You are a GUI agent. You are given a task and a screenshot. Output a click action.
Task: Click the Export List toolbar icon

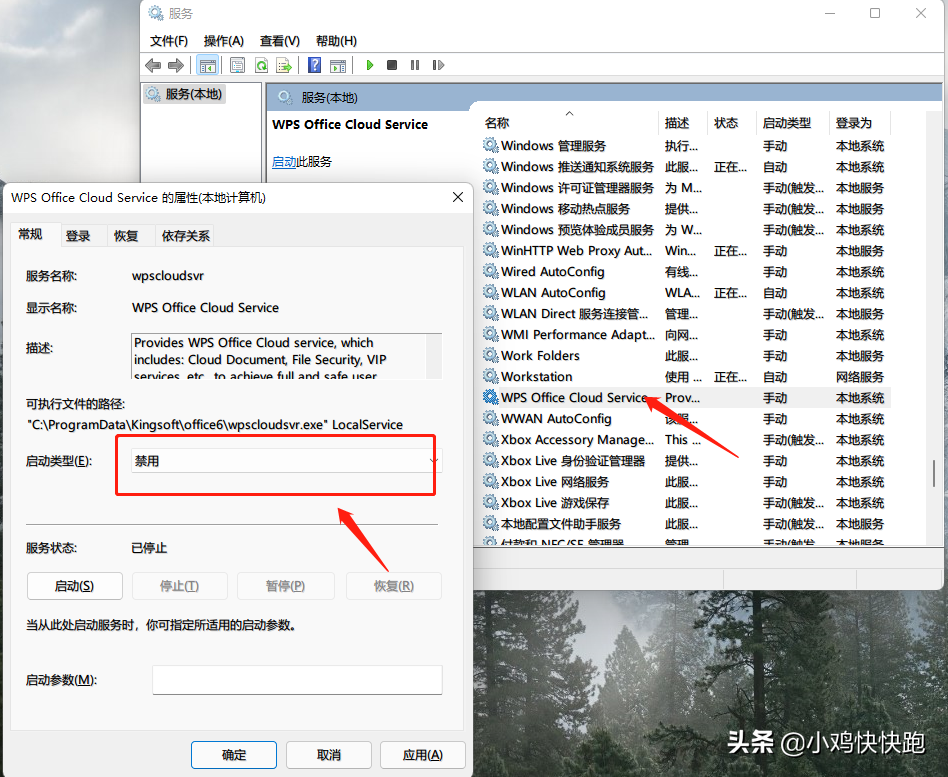284,65
